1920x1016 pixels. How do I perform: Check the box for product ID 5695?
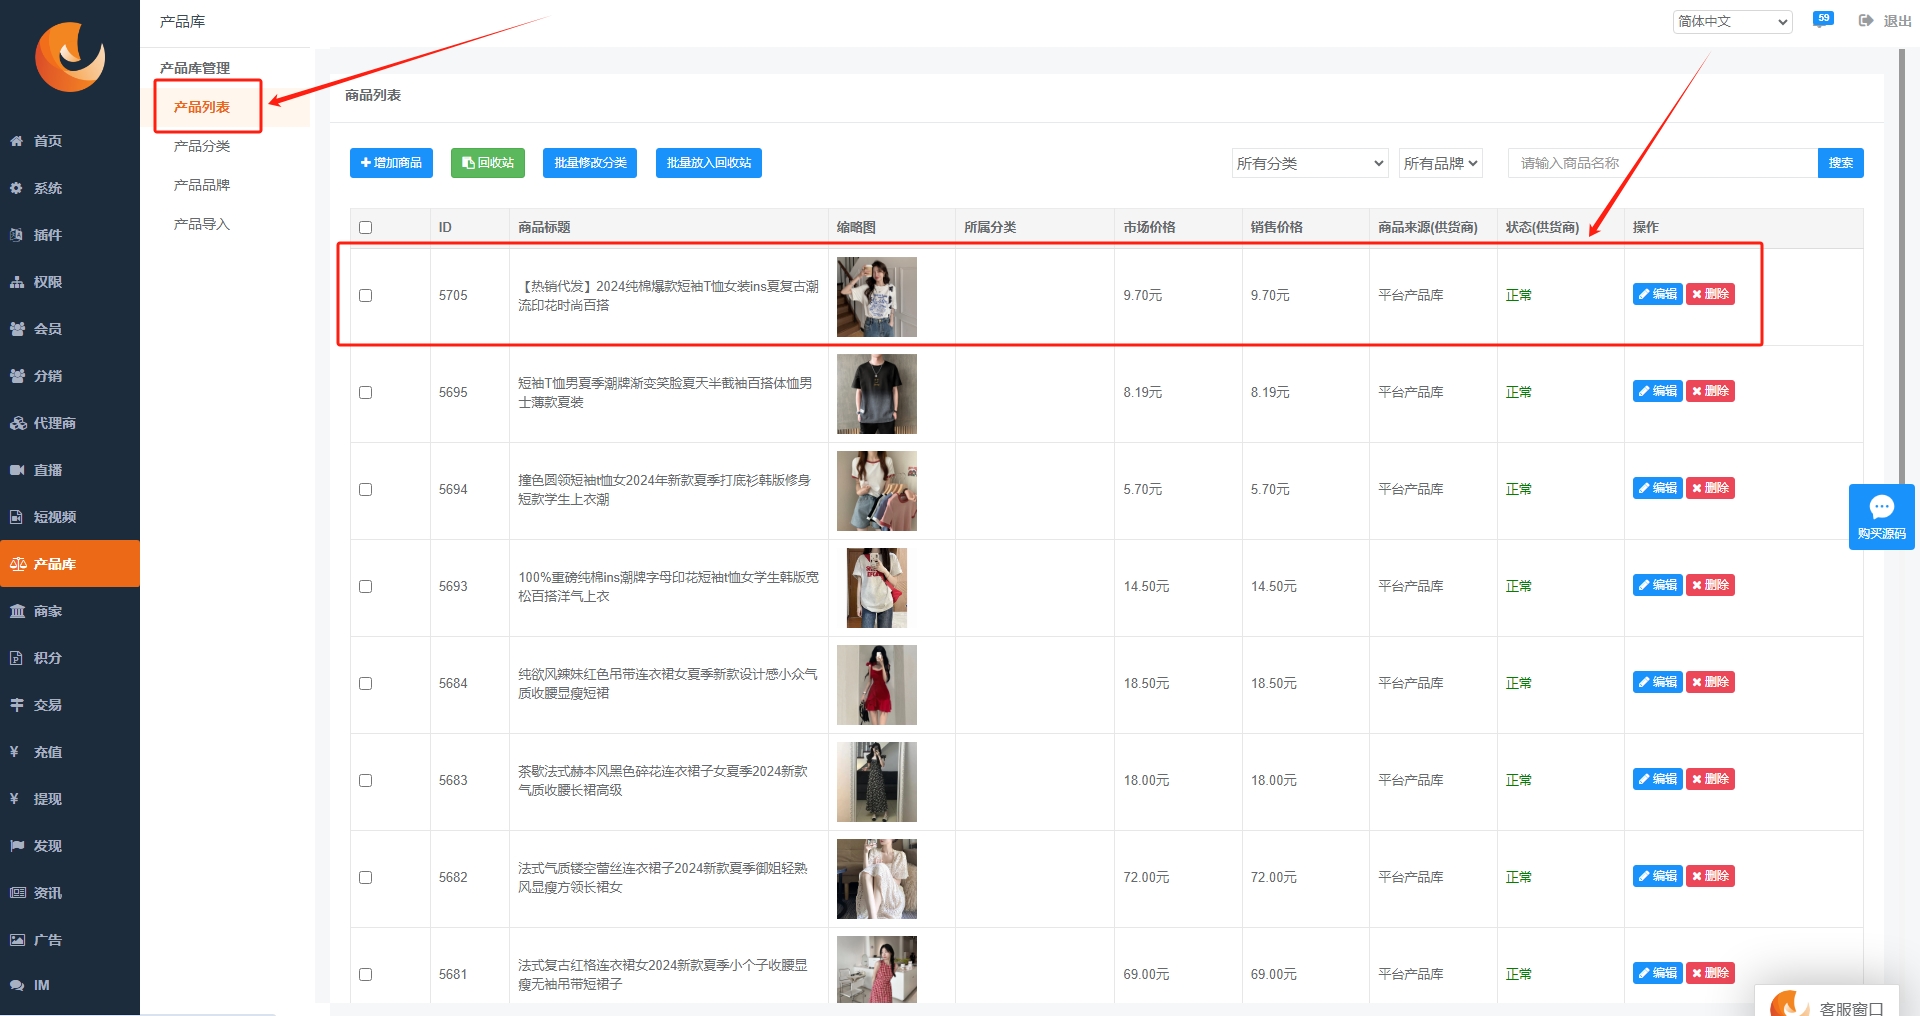365,392
